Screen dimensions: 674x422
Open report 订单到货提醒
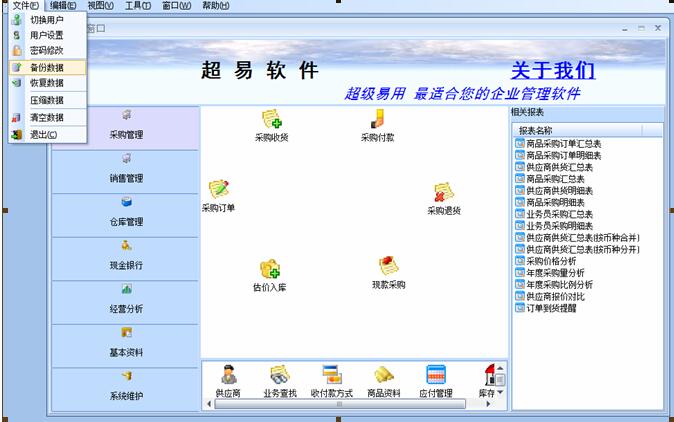546,308
